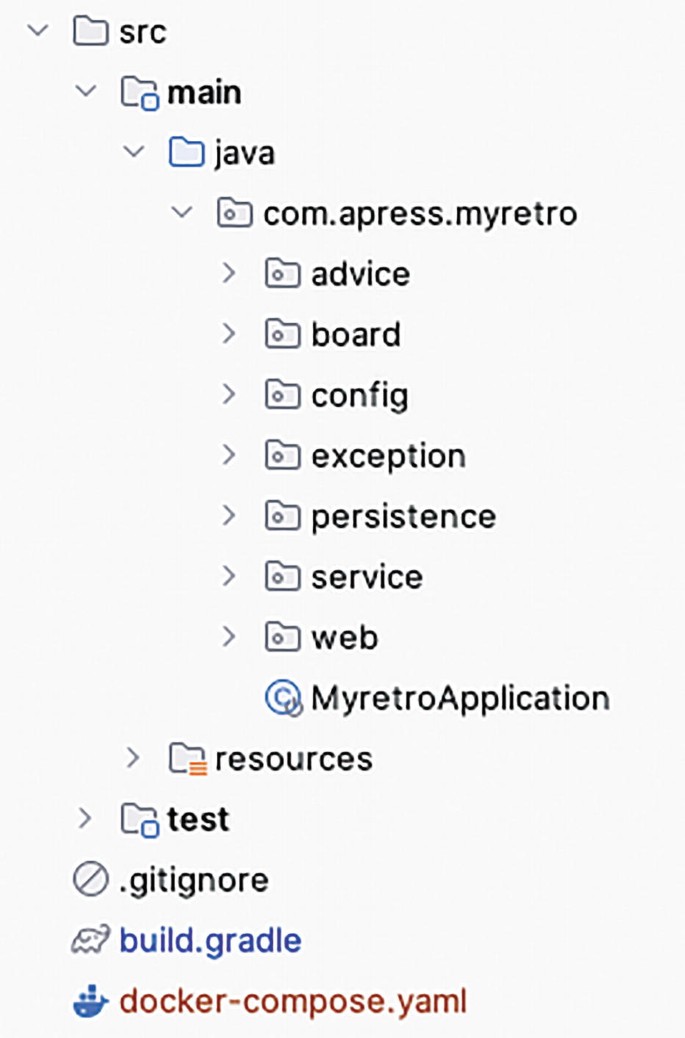Expand the advice package node

(x=229, y=273)
